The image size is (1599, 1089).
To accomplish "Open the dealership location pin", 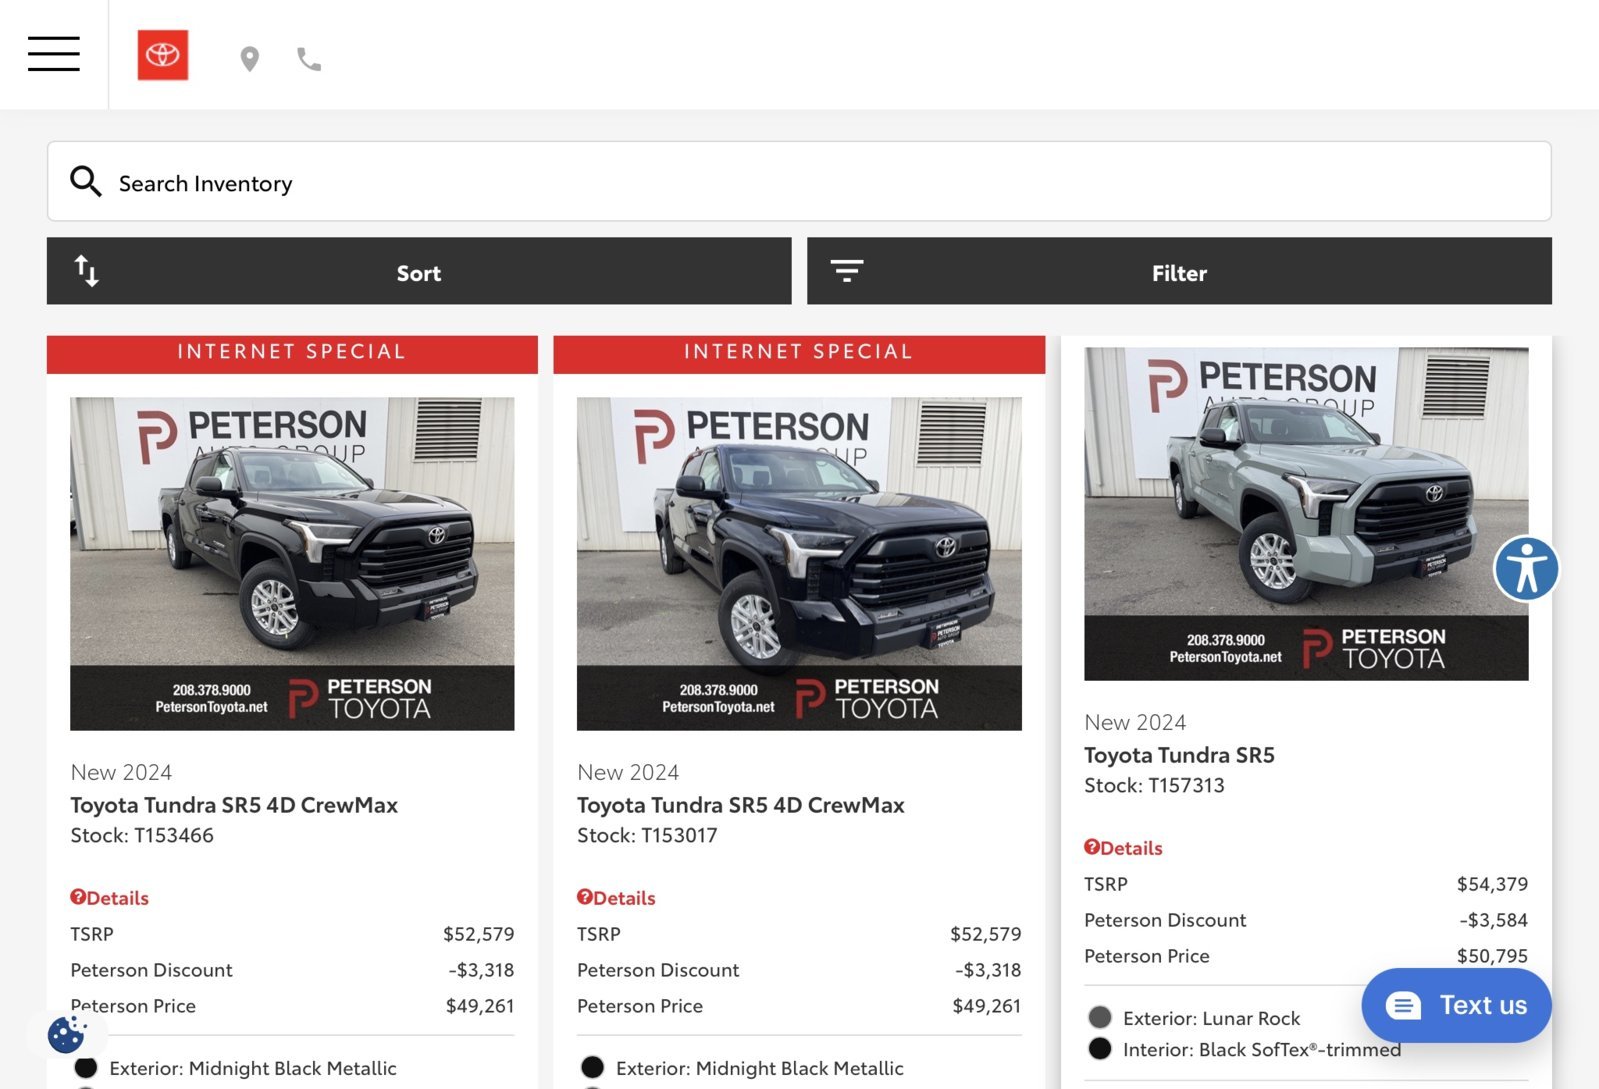I will pos(250,60).
